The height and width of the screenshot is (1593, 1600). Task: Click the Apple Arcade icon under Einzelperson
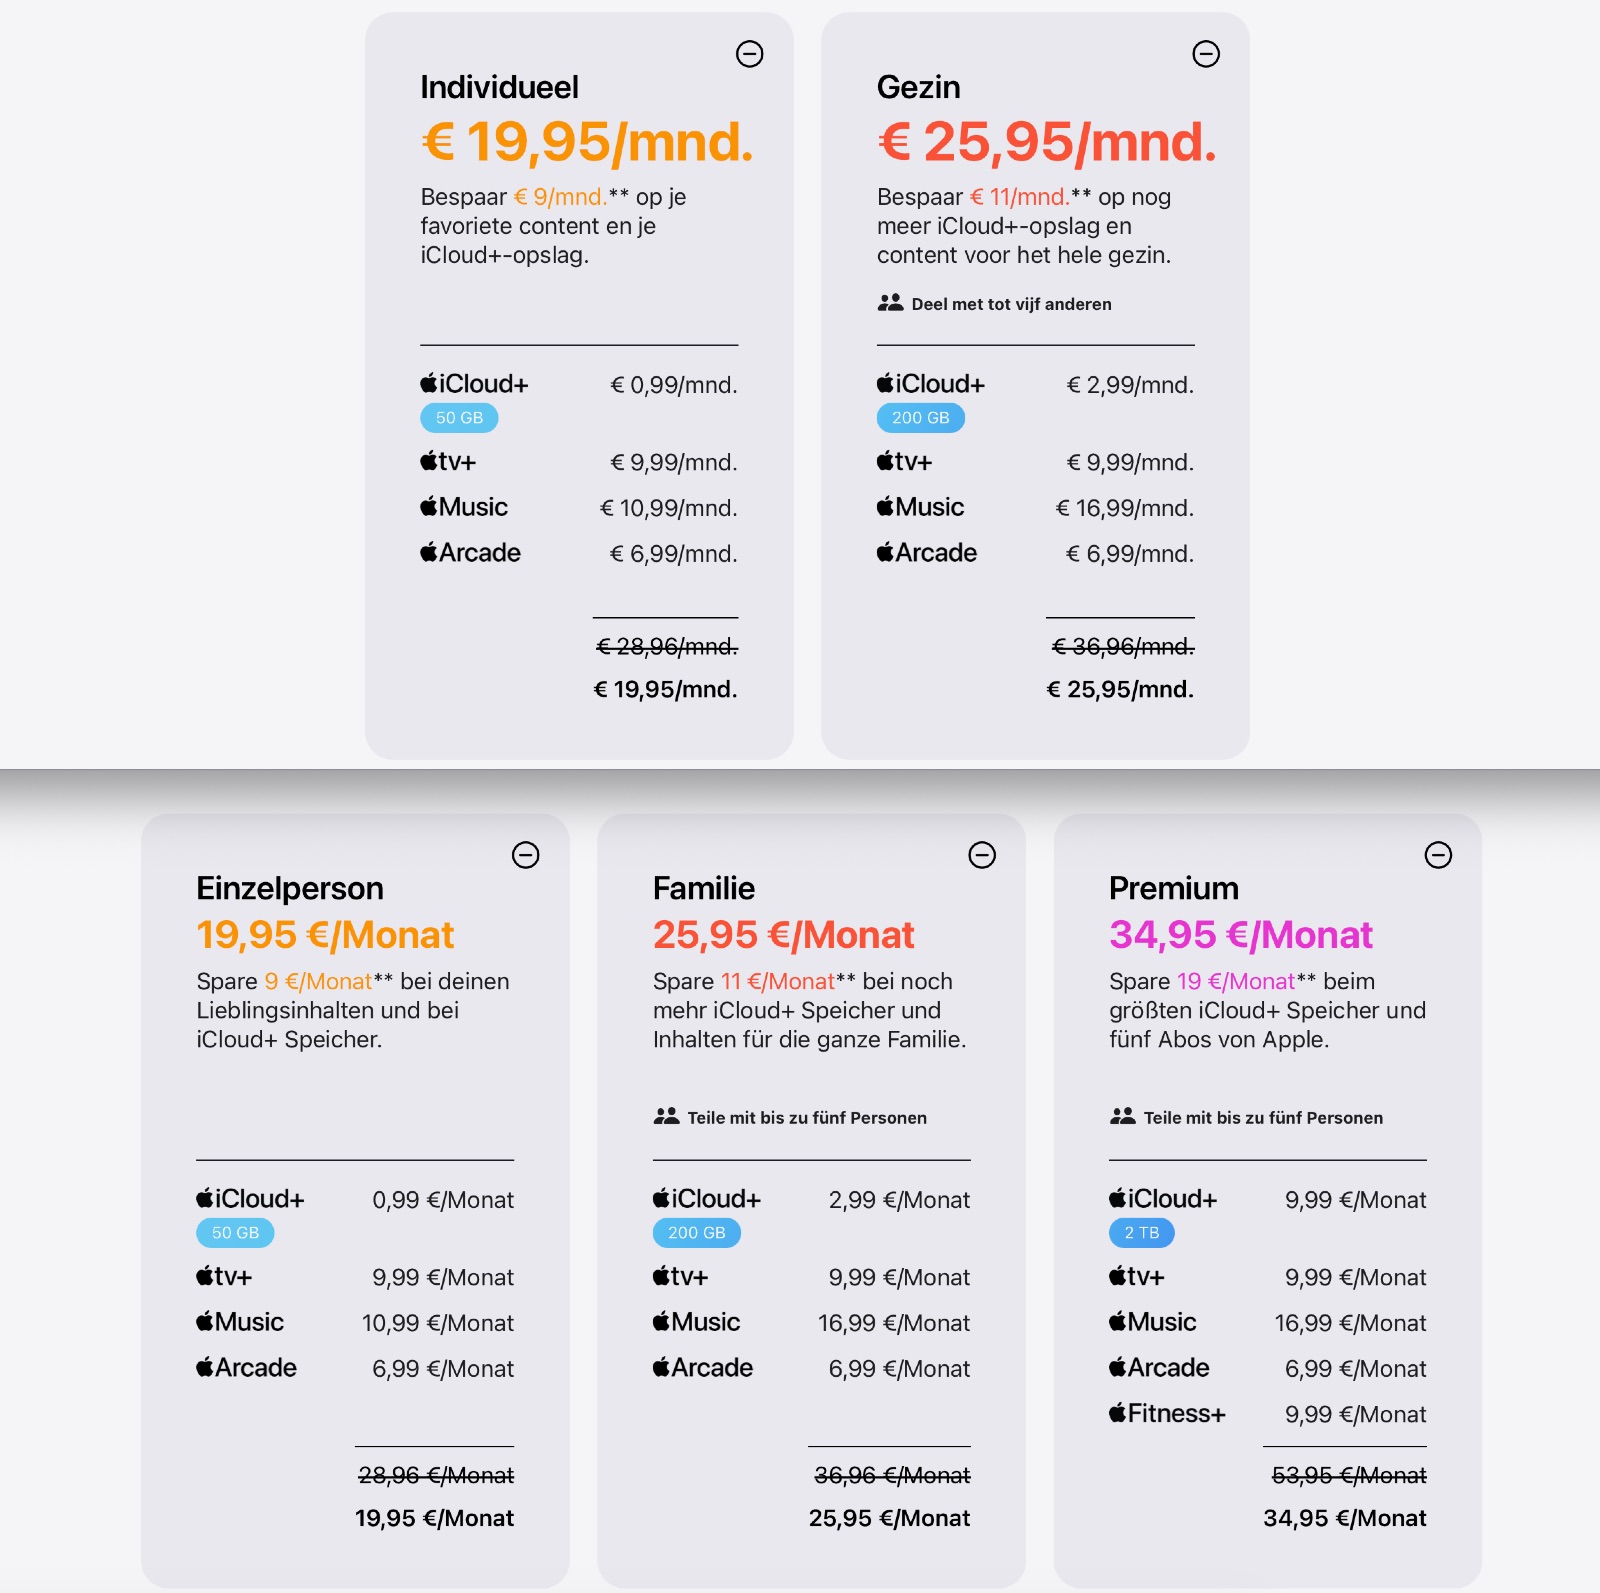pyautogui.click(x=204, y=1368)
